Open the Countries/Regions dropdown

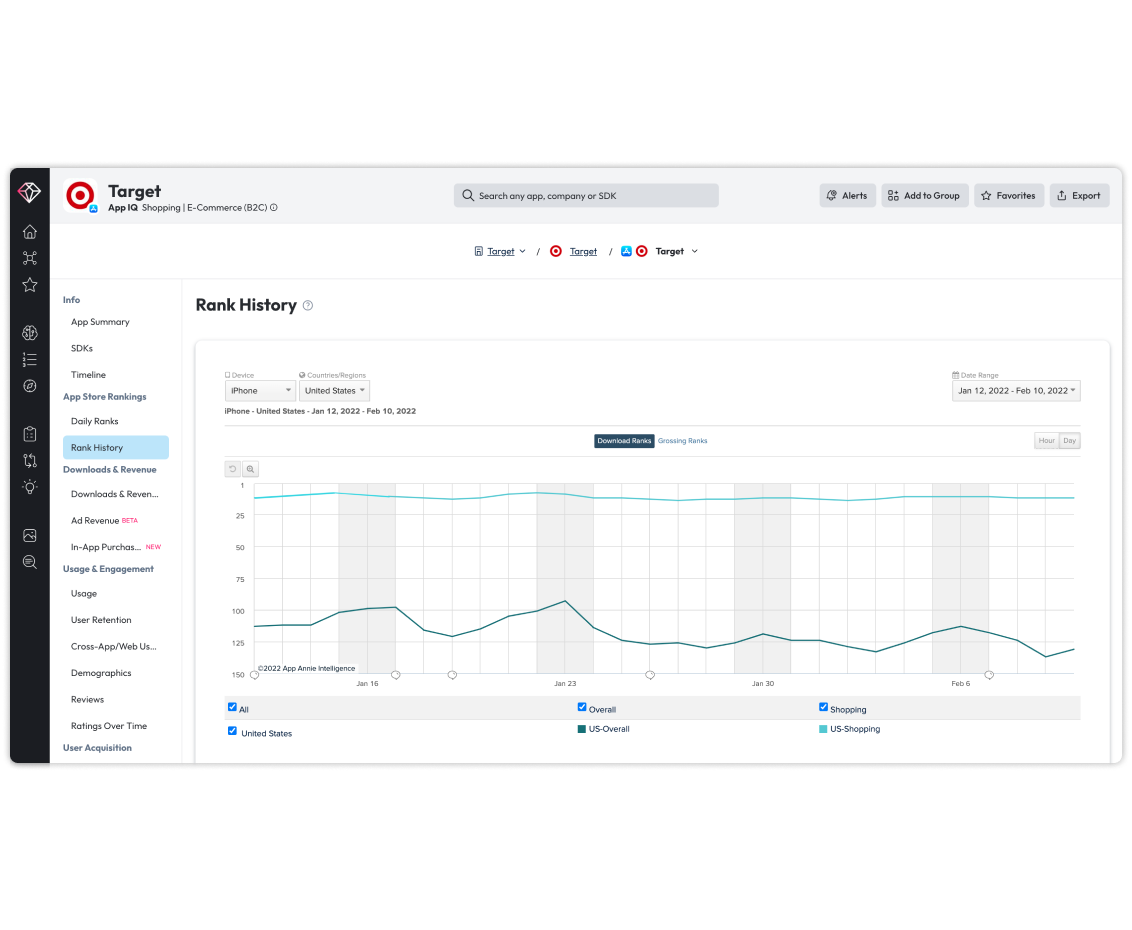click(x=334, y=391)
